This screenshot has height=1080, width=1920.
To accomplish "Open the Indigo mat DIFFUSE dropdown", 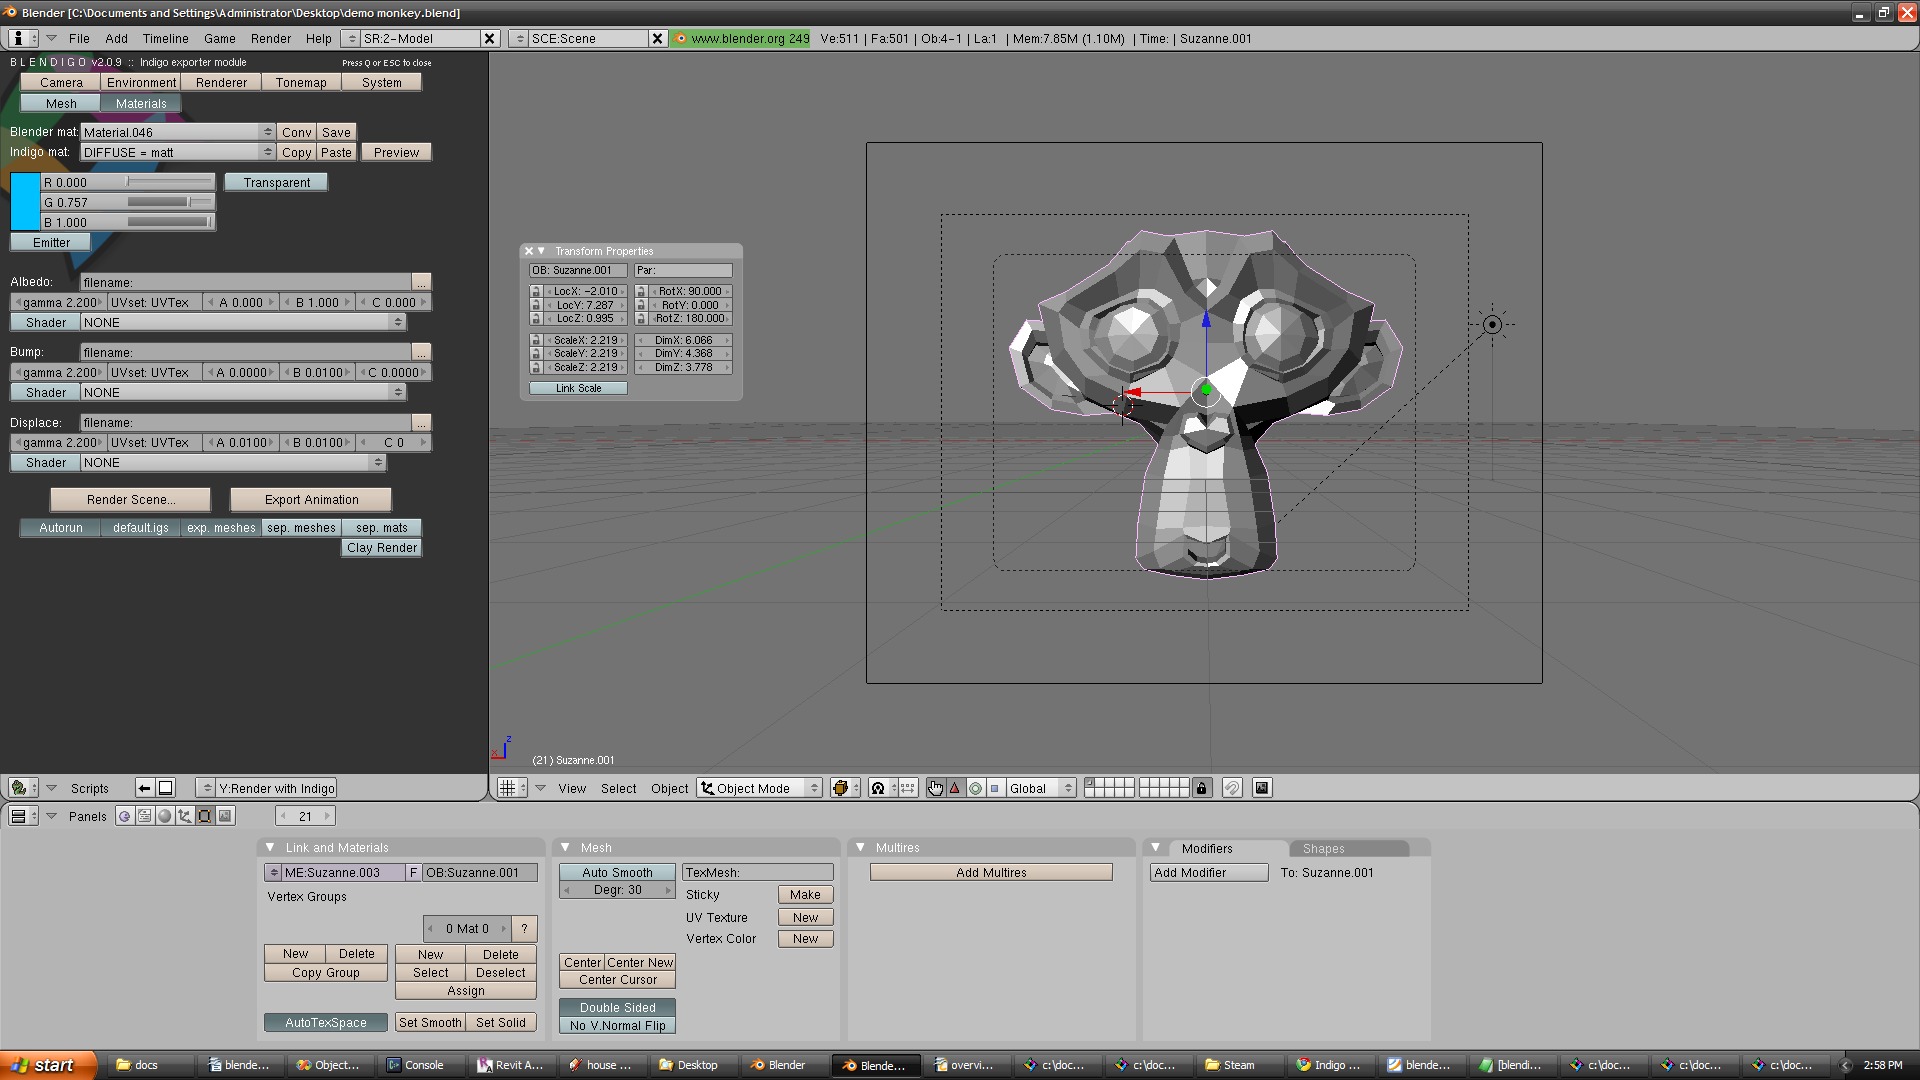I will (178, 152).
